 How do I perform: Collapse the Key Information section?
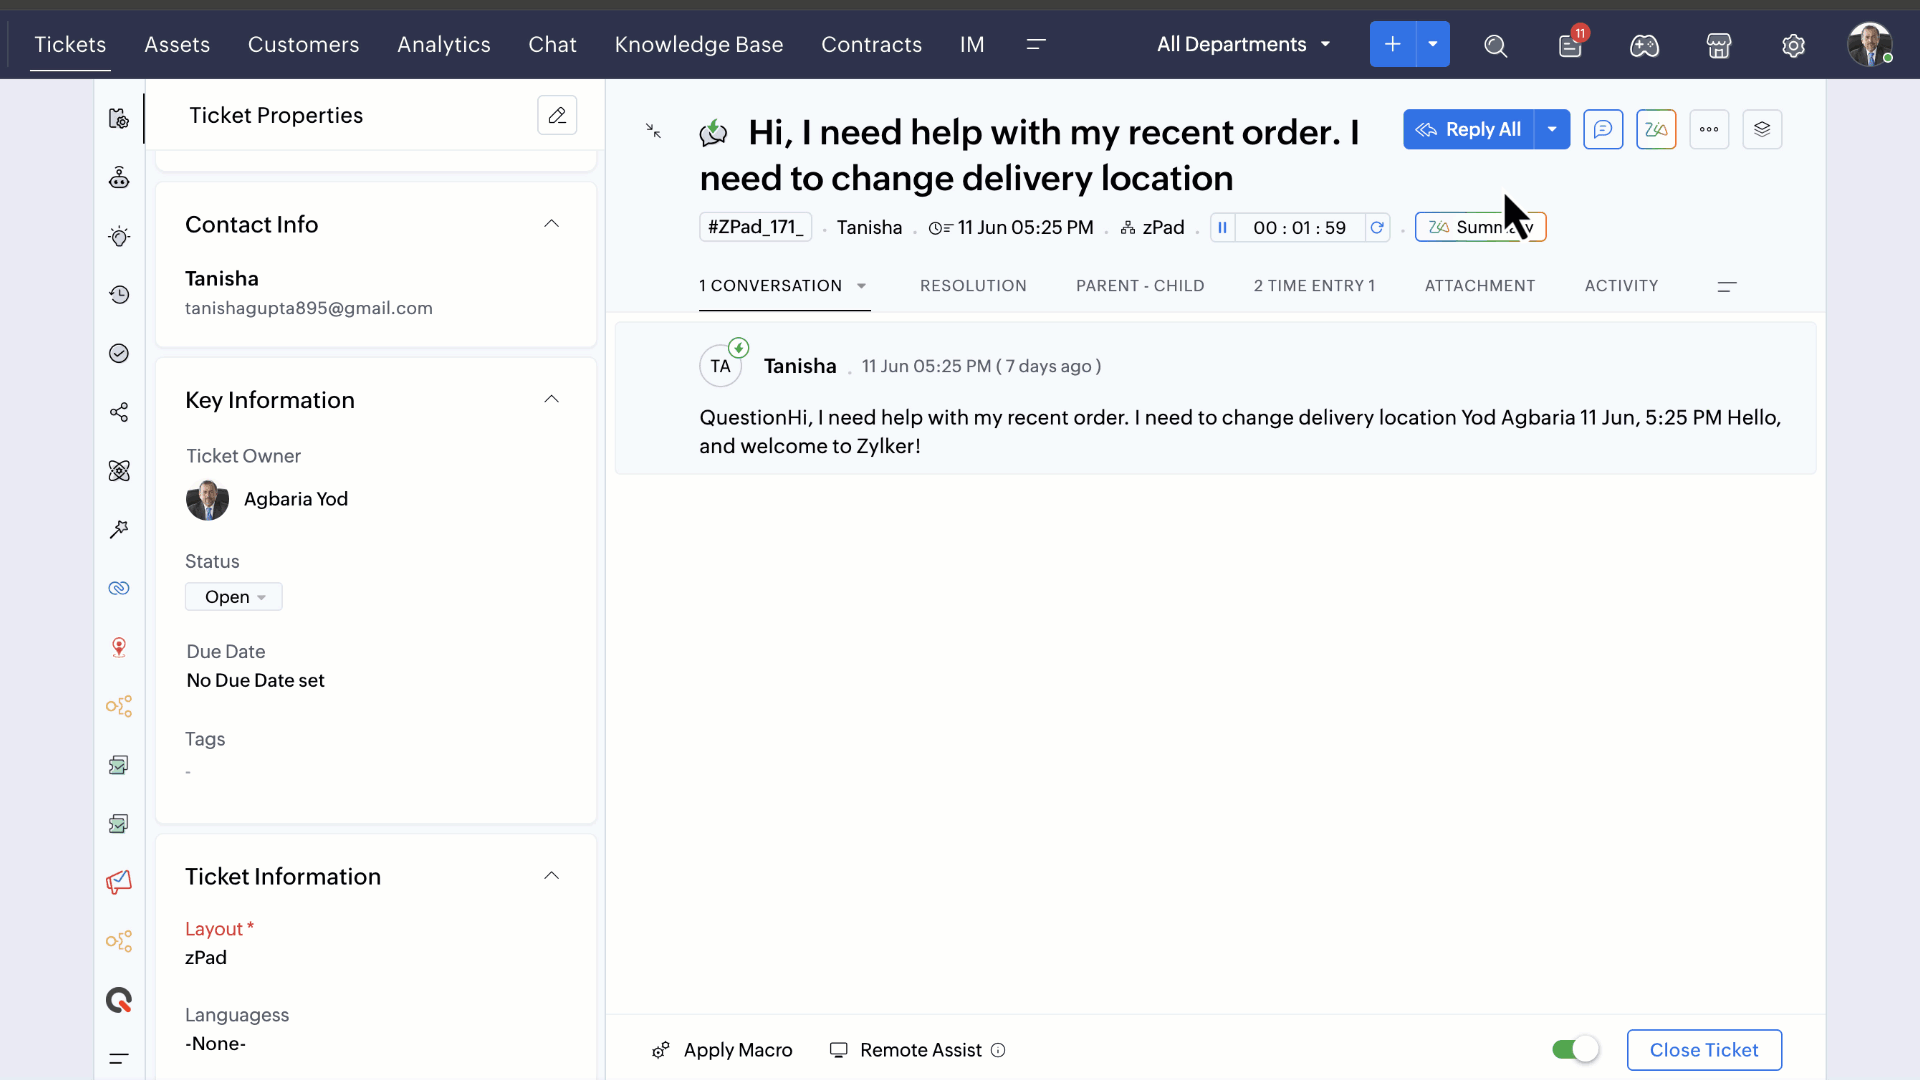551,400
